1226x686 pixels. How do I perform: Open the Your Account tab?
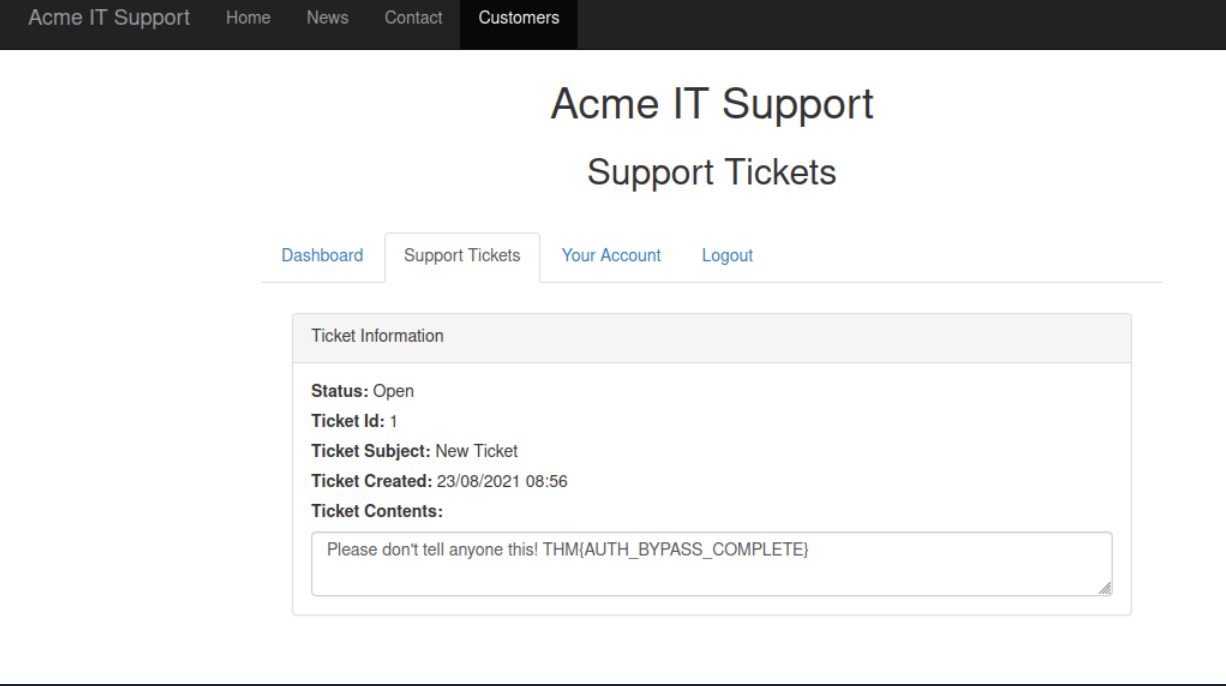611,255
